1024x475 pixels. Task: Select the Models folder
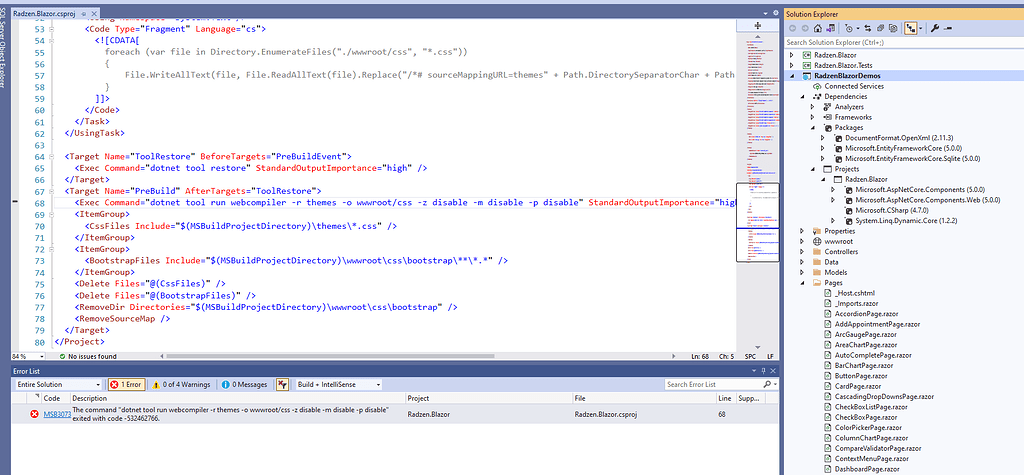[x=836, y=272]
